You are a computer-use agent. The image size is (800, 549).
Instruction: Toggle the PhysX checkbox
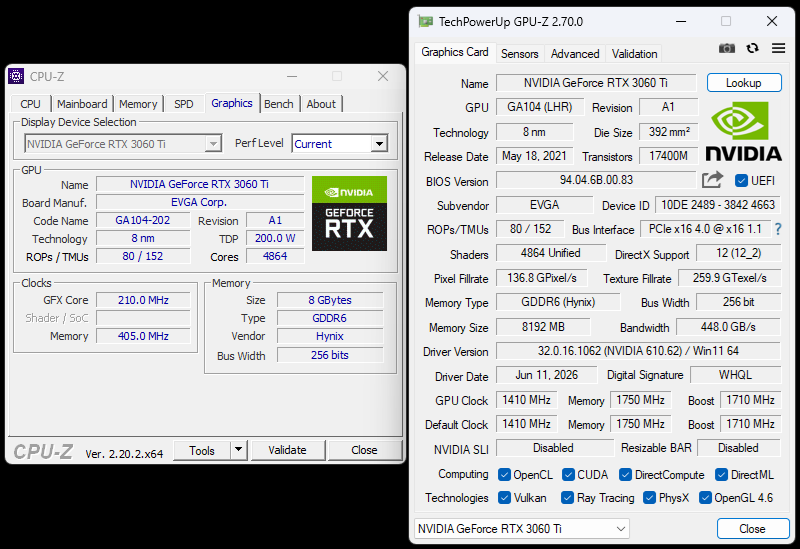pyautogui.click(x=649, y=497)
